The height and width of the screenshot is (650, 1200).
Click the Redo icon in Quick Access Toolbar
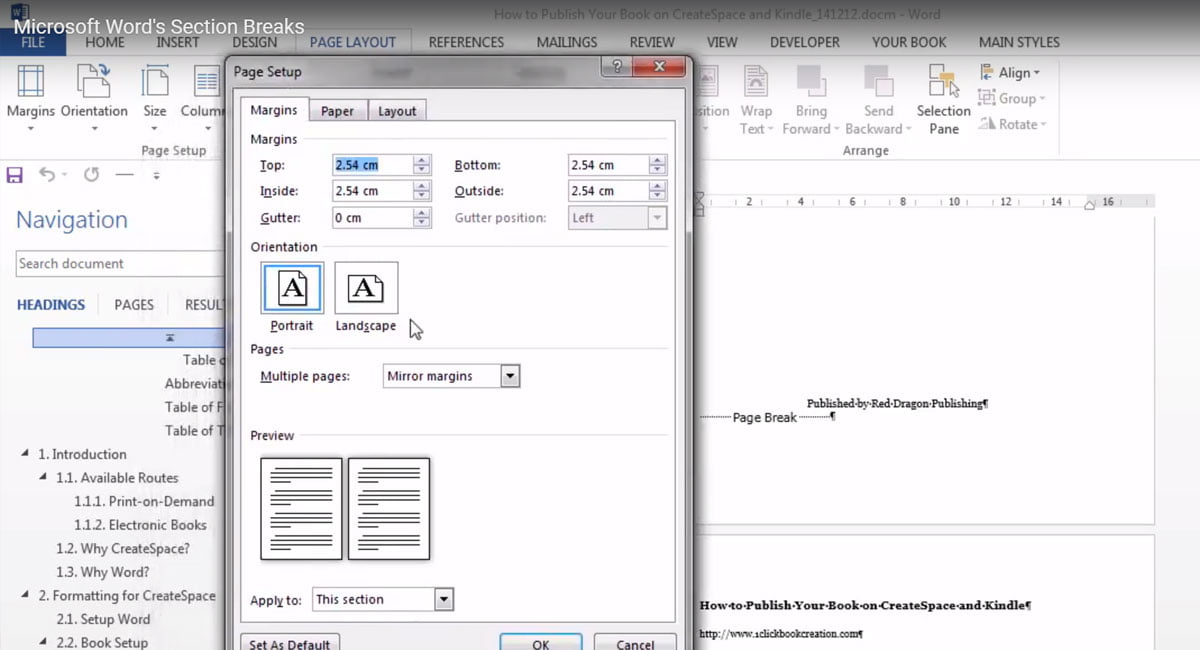tap(91, 175)
